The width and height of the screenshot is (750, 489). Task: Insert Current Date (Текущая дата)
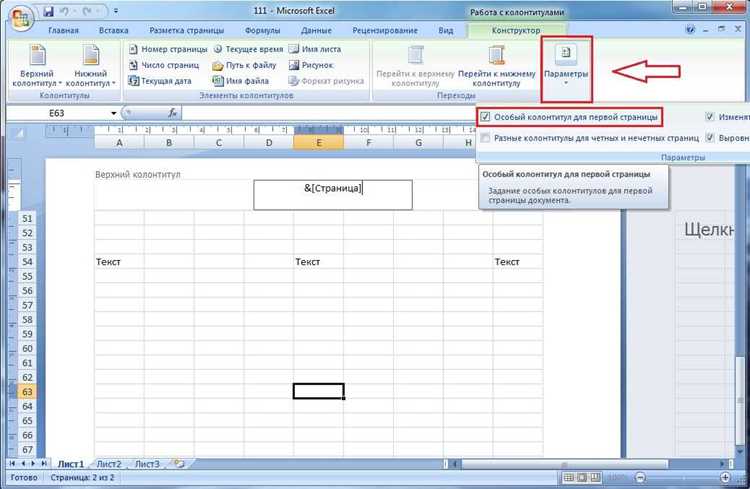tap(160, 81)
